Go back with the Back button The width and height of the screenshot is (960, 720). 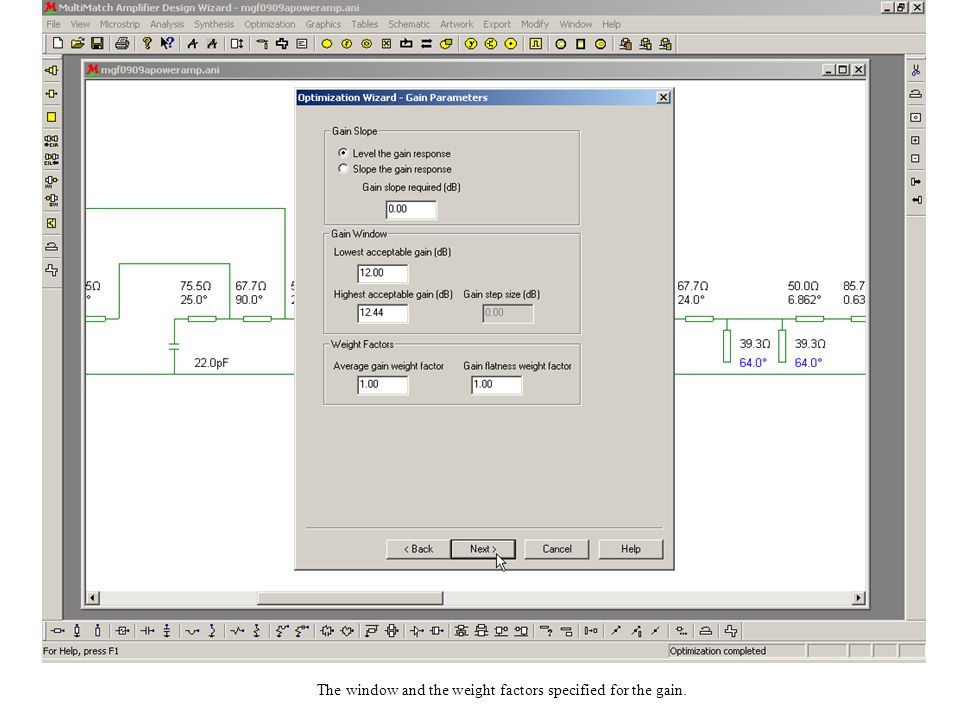coord(418,549)
